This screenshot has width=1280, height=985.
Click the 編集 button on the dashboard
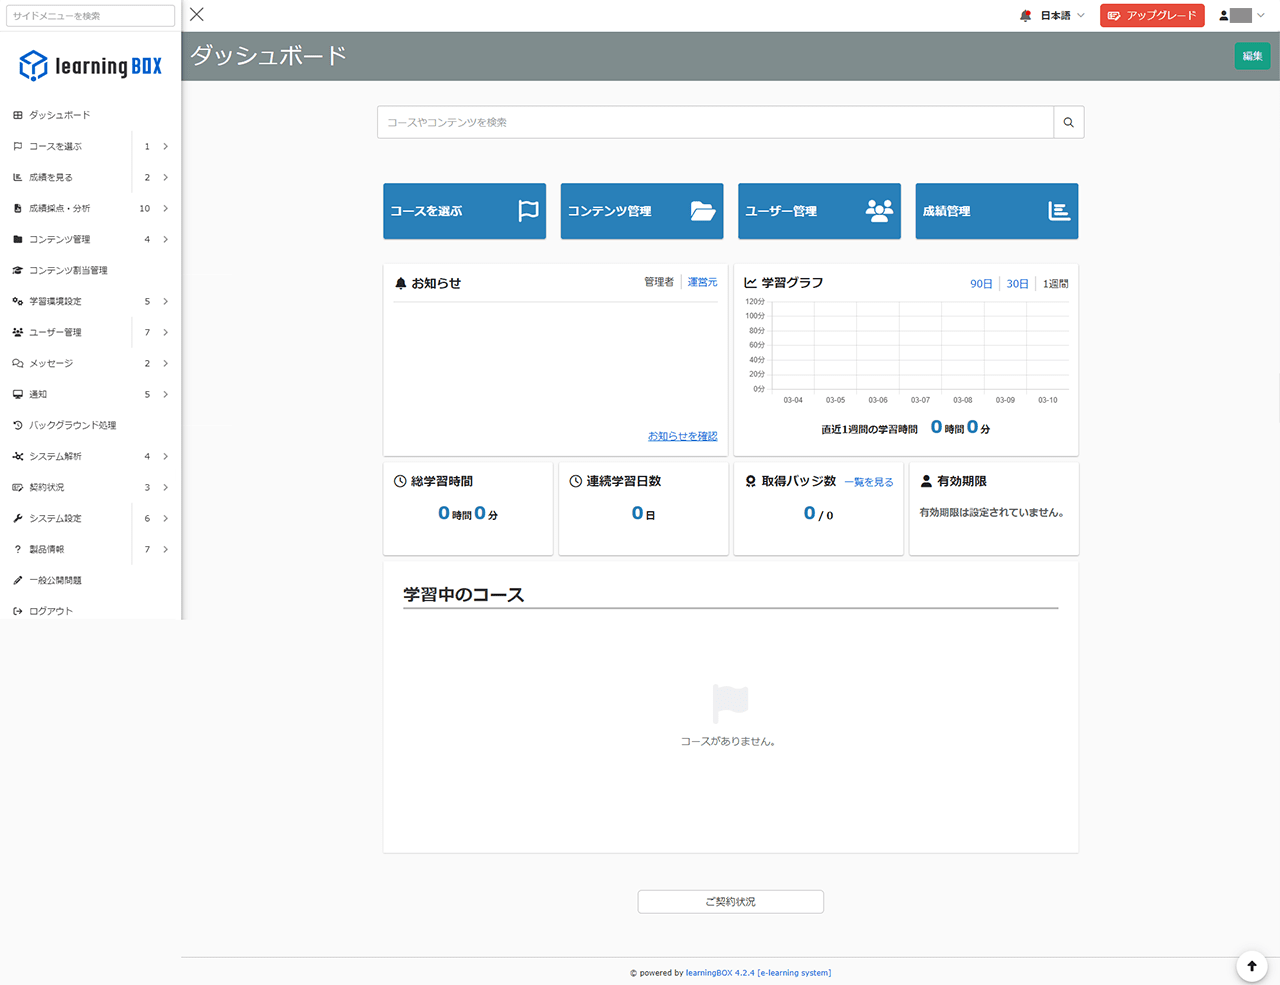click(1252, 56)
